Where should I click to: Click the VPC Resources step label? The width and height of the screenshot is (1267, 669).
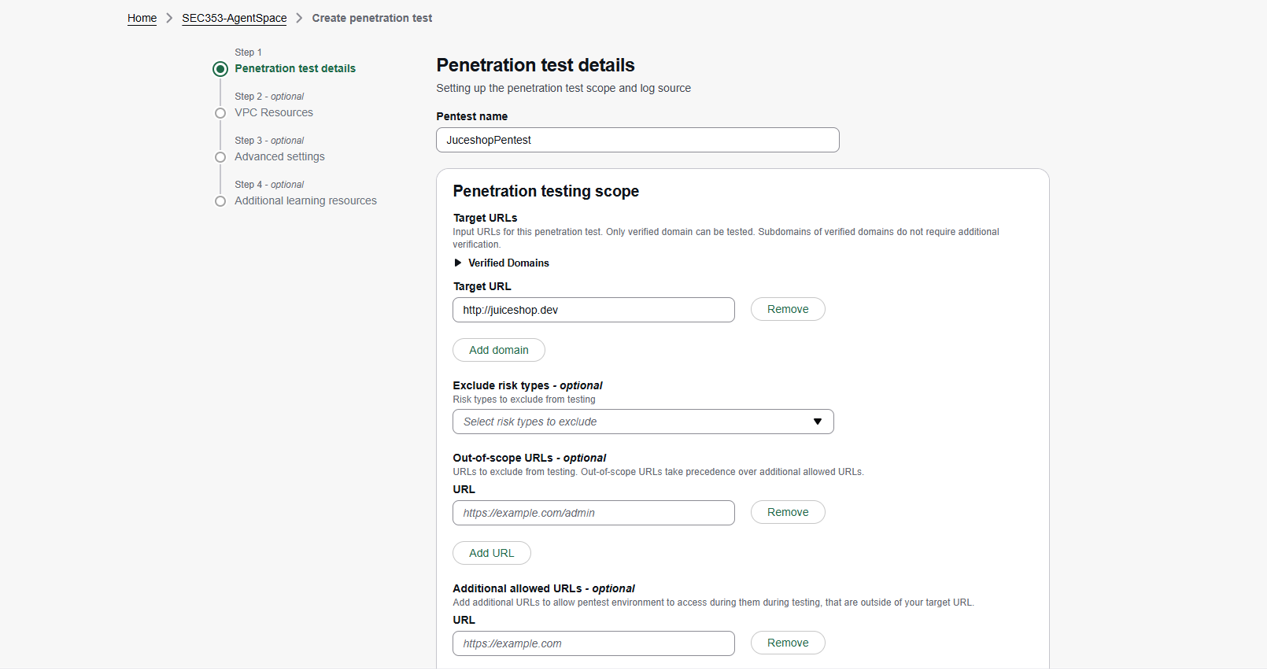pos(274,113)
